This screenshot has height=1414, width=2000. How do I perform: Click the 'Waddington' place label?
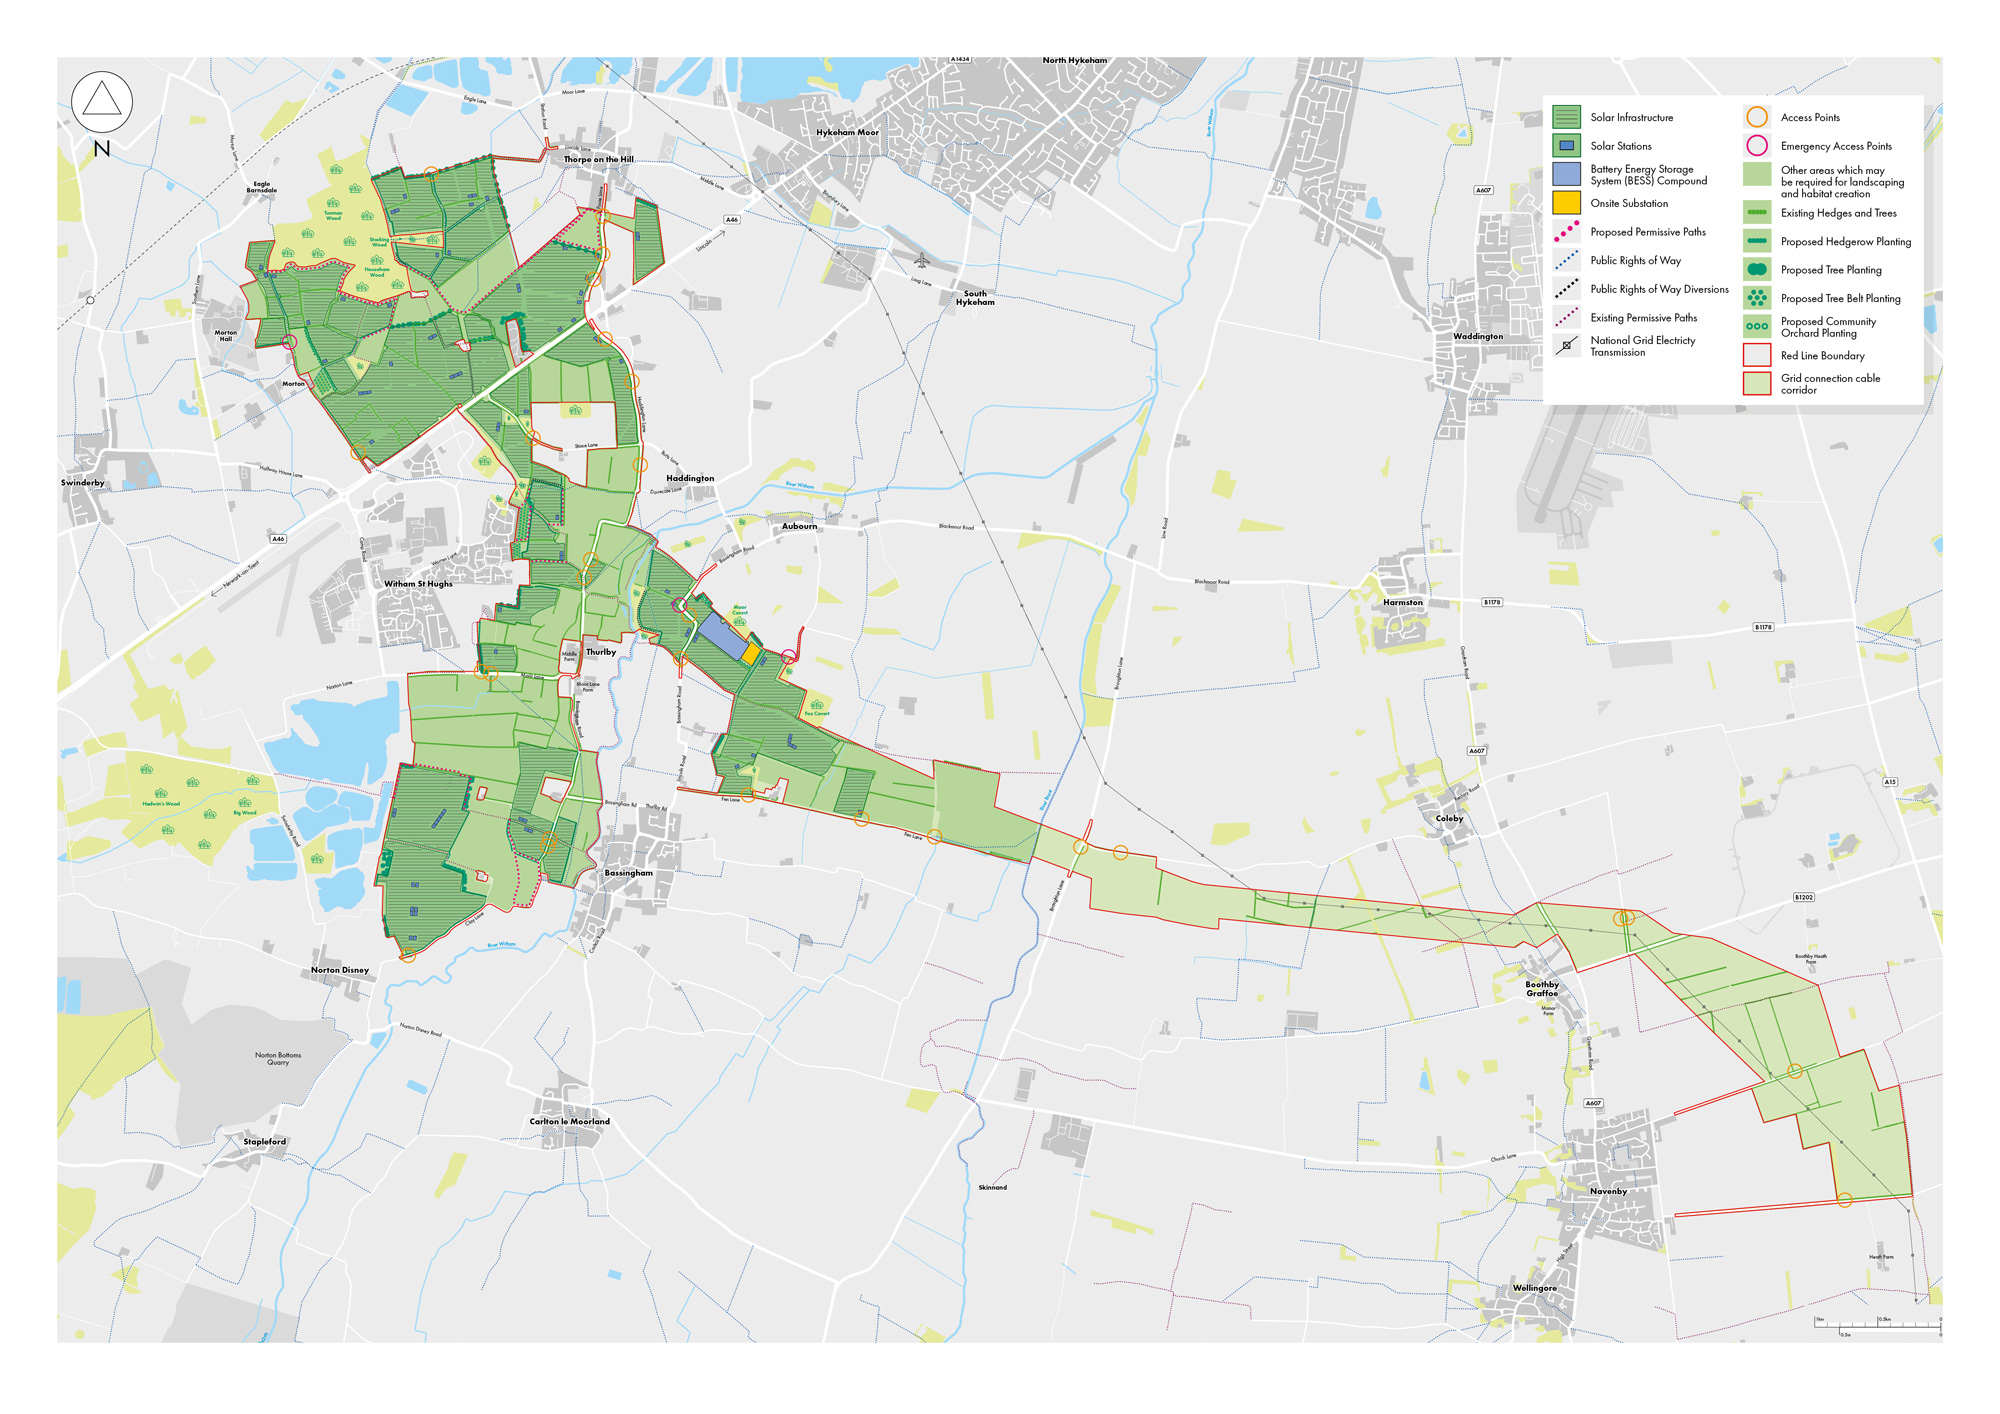[1478, 336]
